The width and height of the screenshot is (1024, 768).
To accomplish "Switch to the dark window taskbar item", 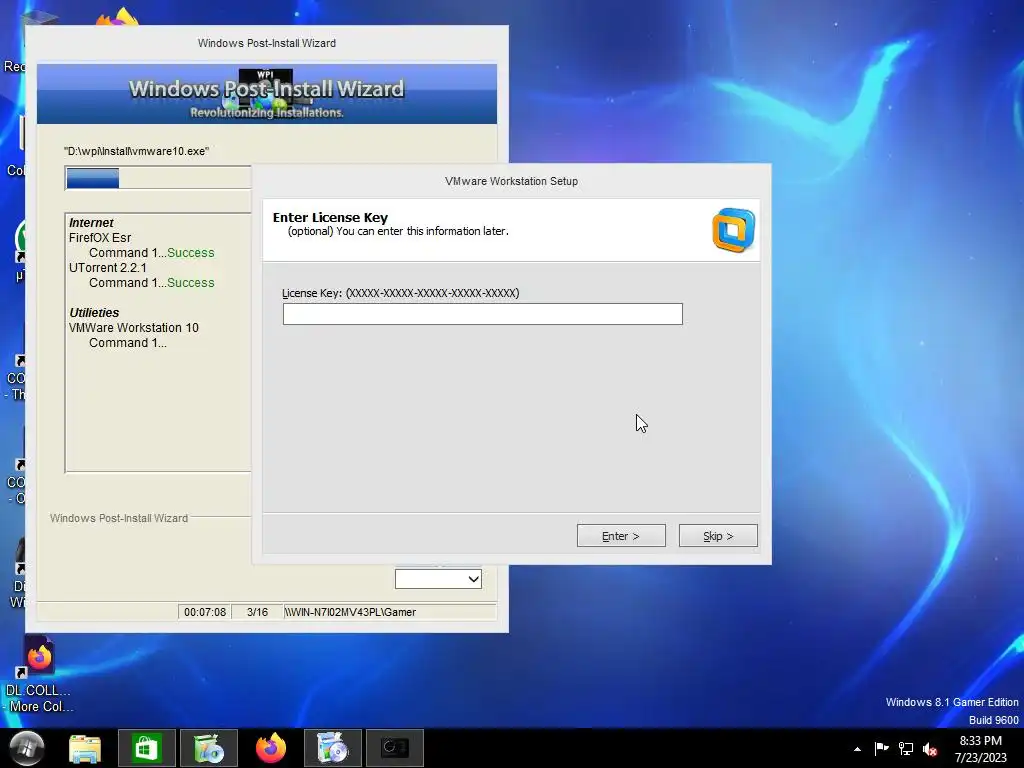I will pyautogui.click(x=394, y=748).
